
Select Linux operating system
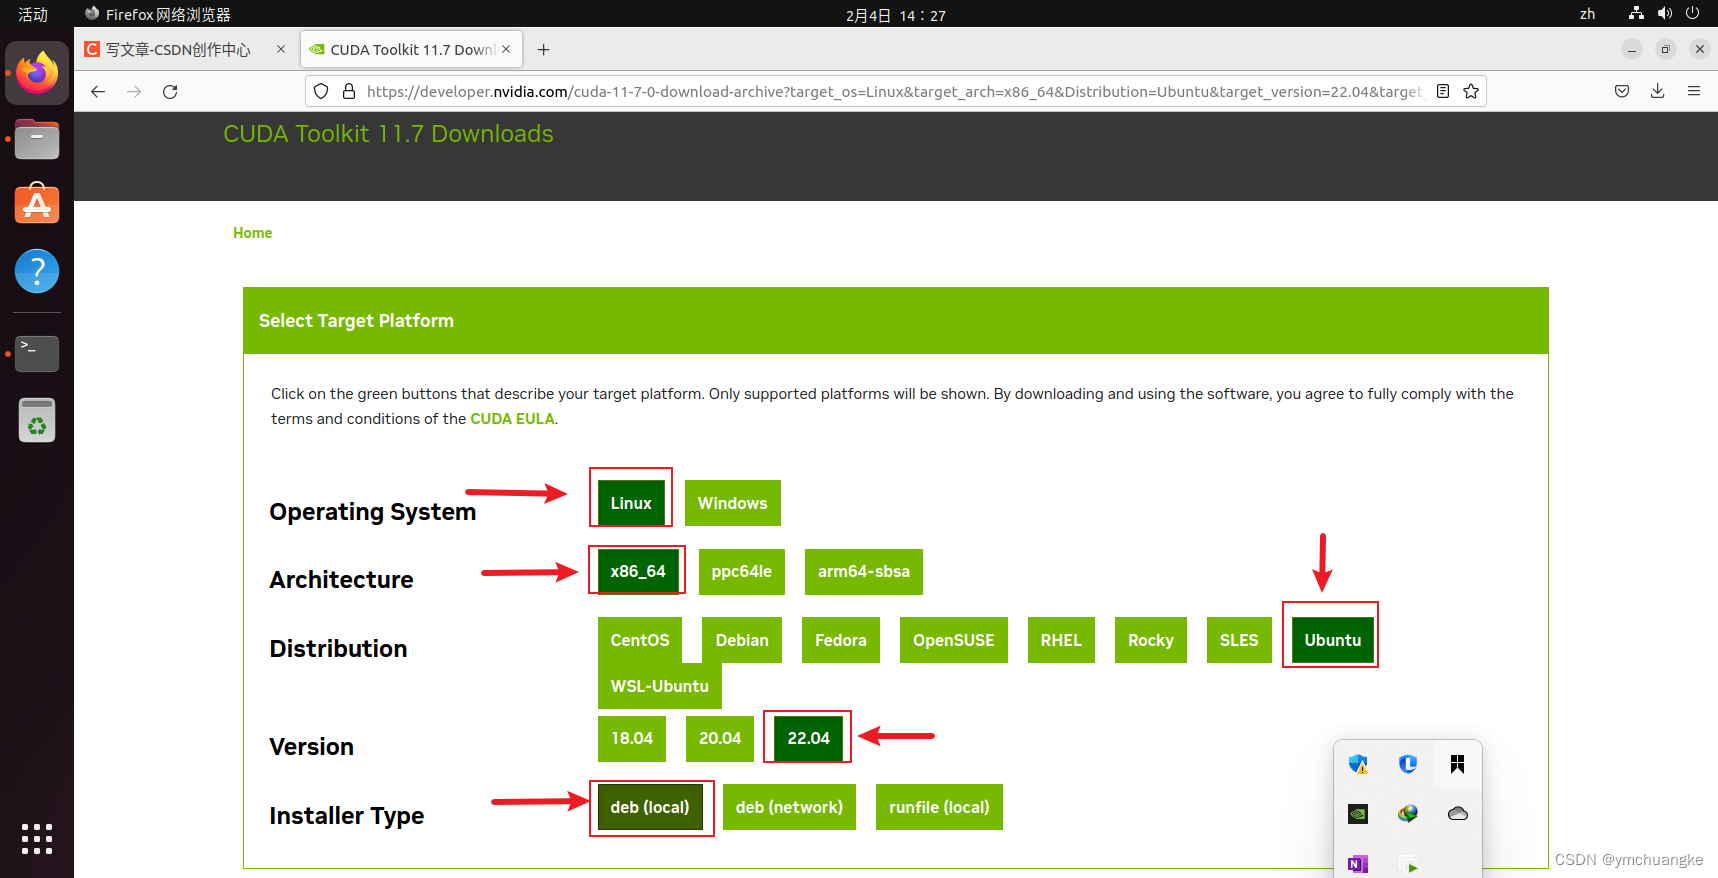tap(631, 503)
